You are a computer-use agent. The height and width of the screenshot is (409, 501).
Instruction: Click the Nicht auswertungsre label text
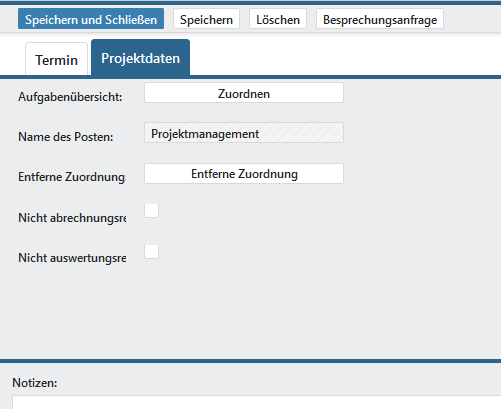[72, 258]
